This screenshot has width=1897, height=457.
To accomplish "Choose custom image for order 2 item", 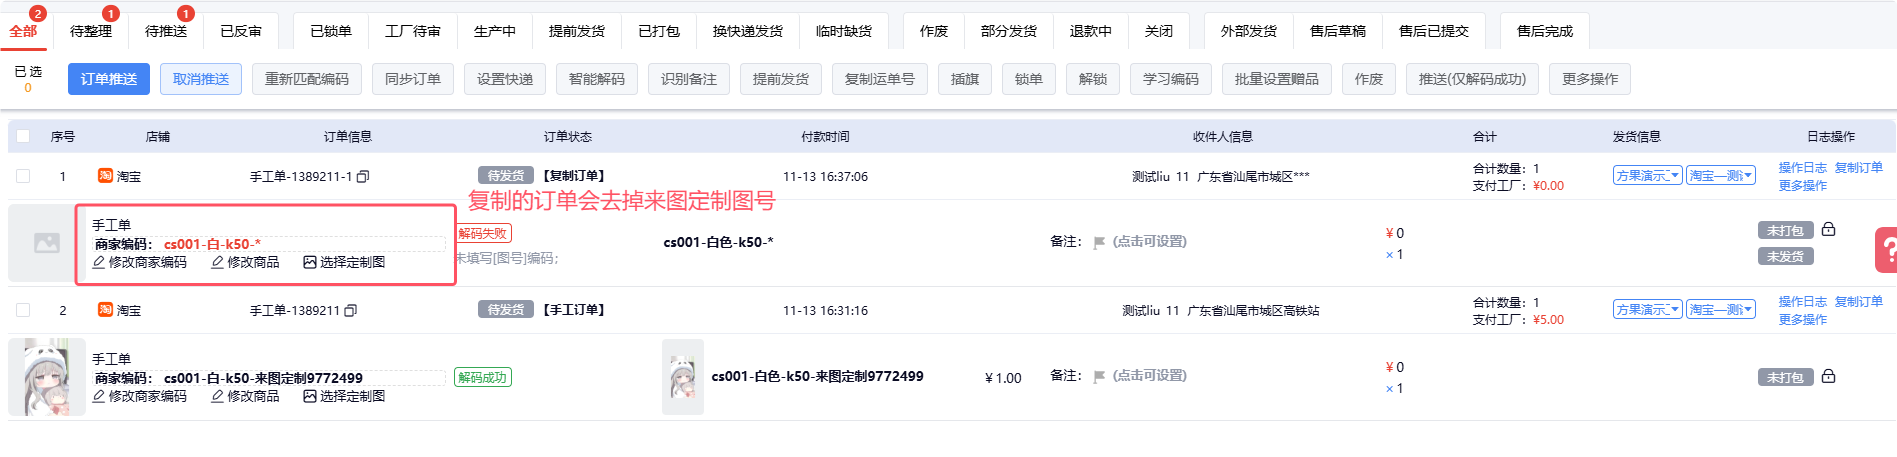I will pos(344,396).
